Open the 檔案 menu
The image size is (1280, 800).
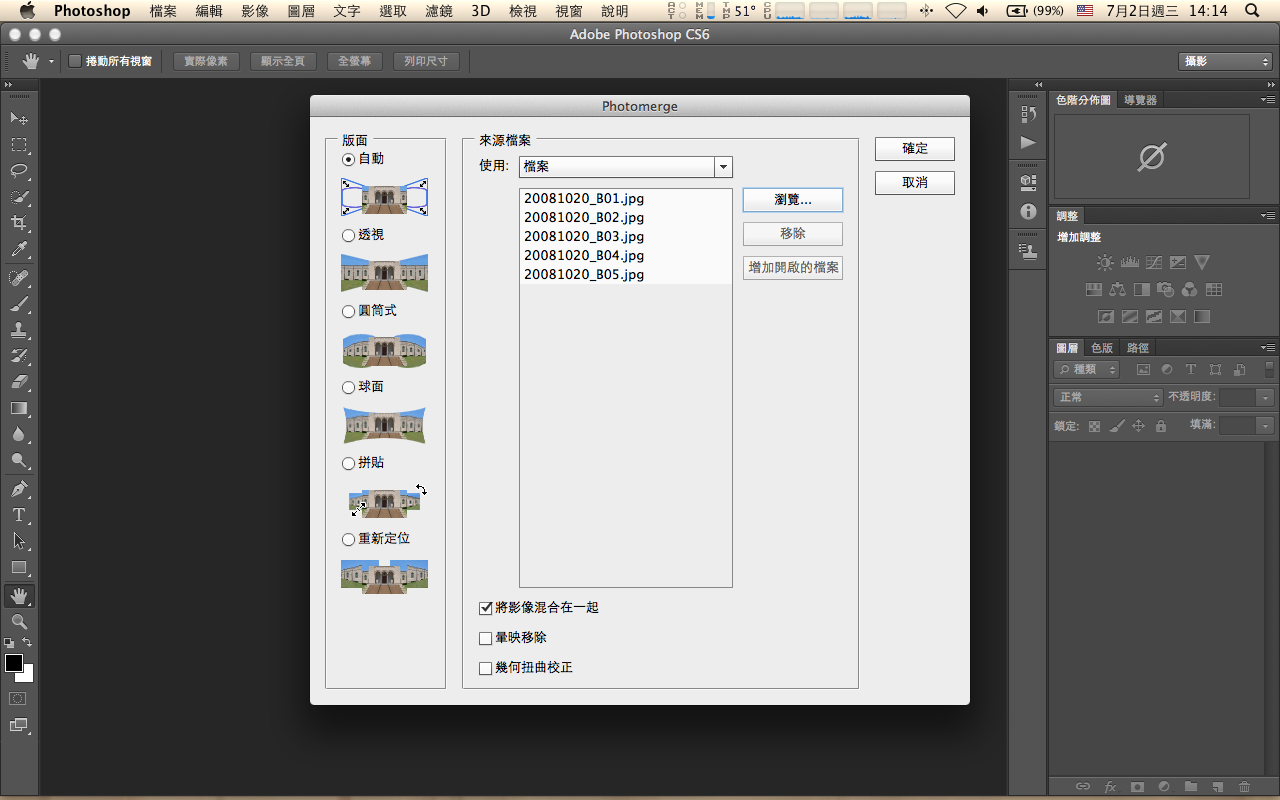pyautogui.click(x=163, y=11)
